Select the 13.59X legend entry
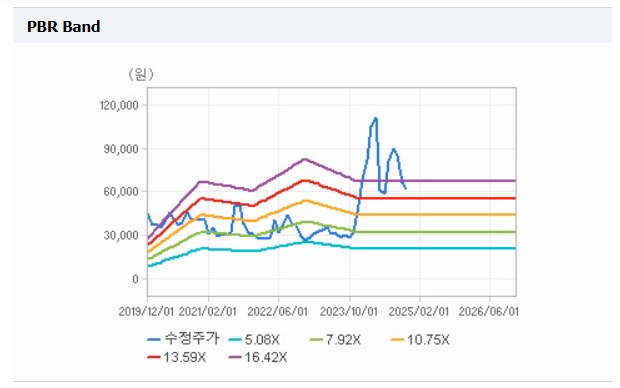Image resolution: width=620 pixels, height=388 pixels. (176, 357)
